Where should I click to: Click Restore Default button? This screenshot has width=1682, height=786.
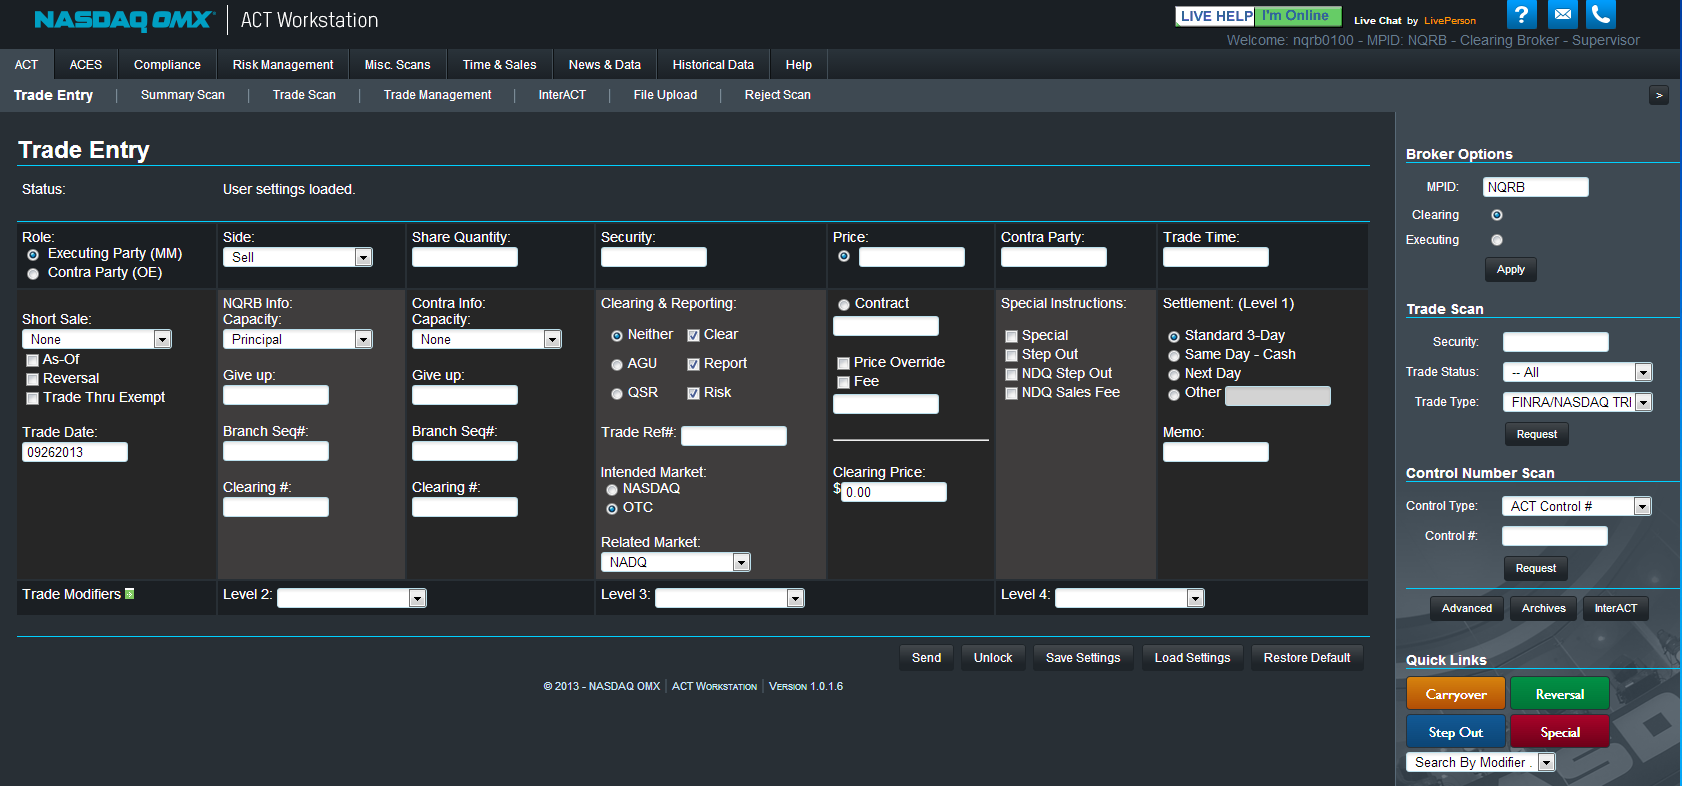[x=1307, y=658]
